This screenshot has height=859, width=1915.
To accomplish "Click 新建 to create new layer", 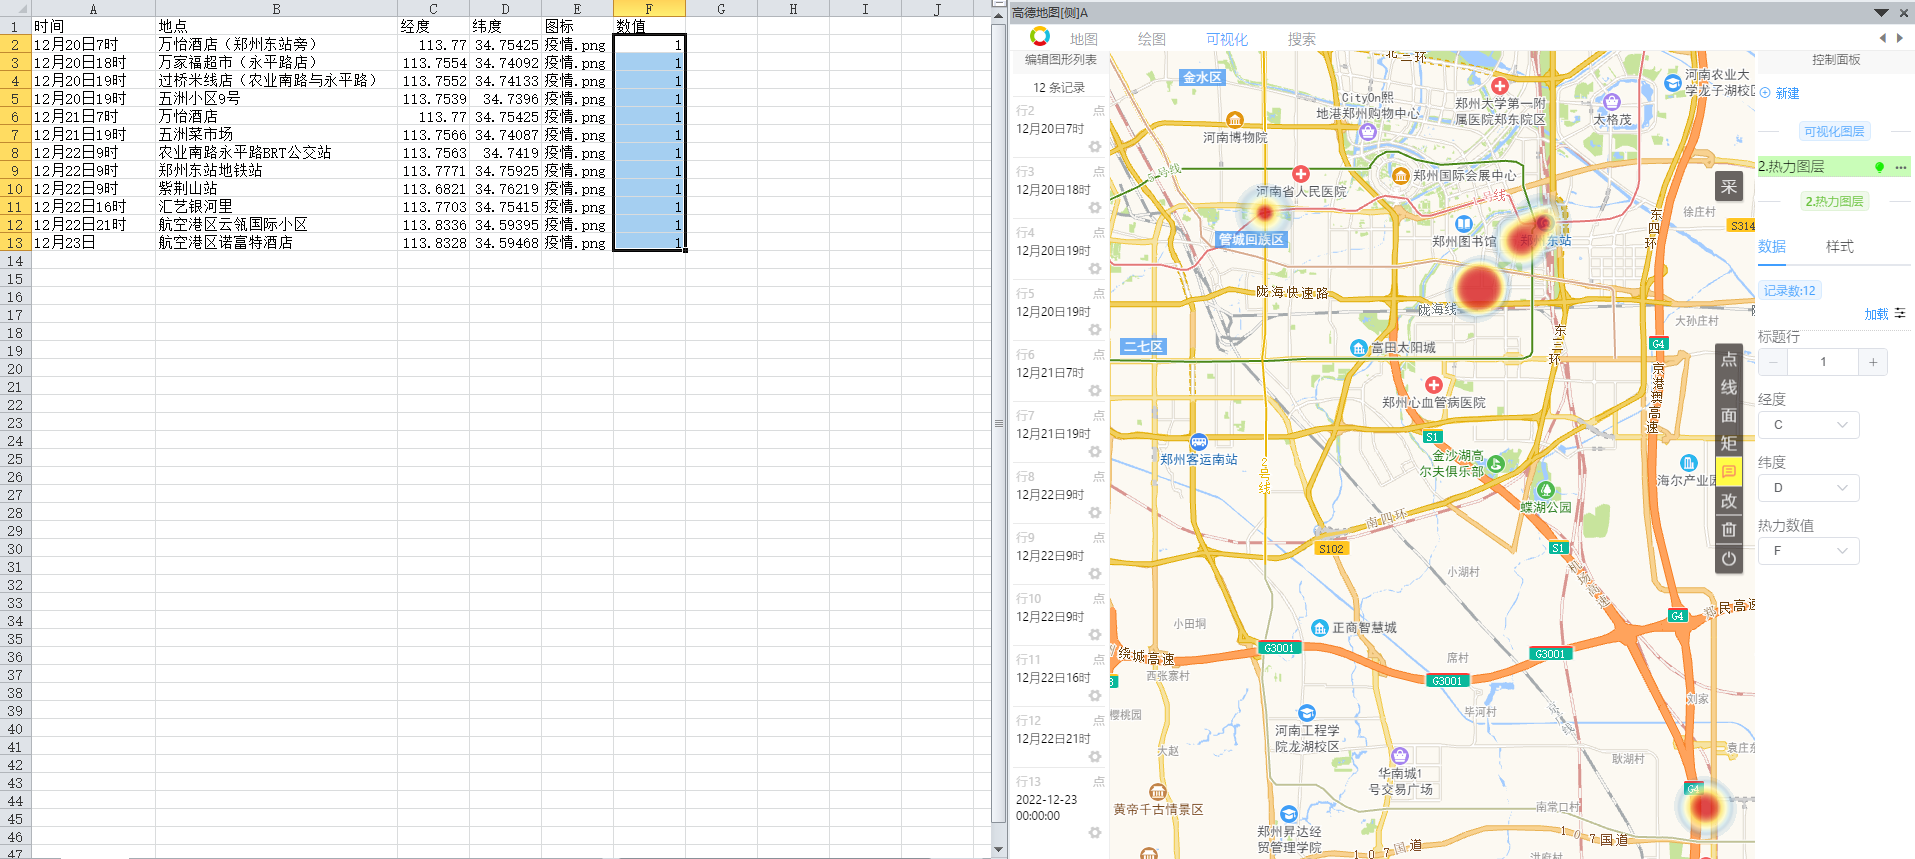I will pos(1786,93).
